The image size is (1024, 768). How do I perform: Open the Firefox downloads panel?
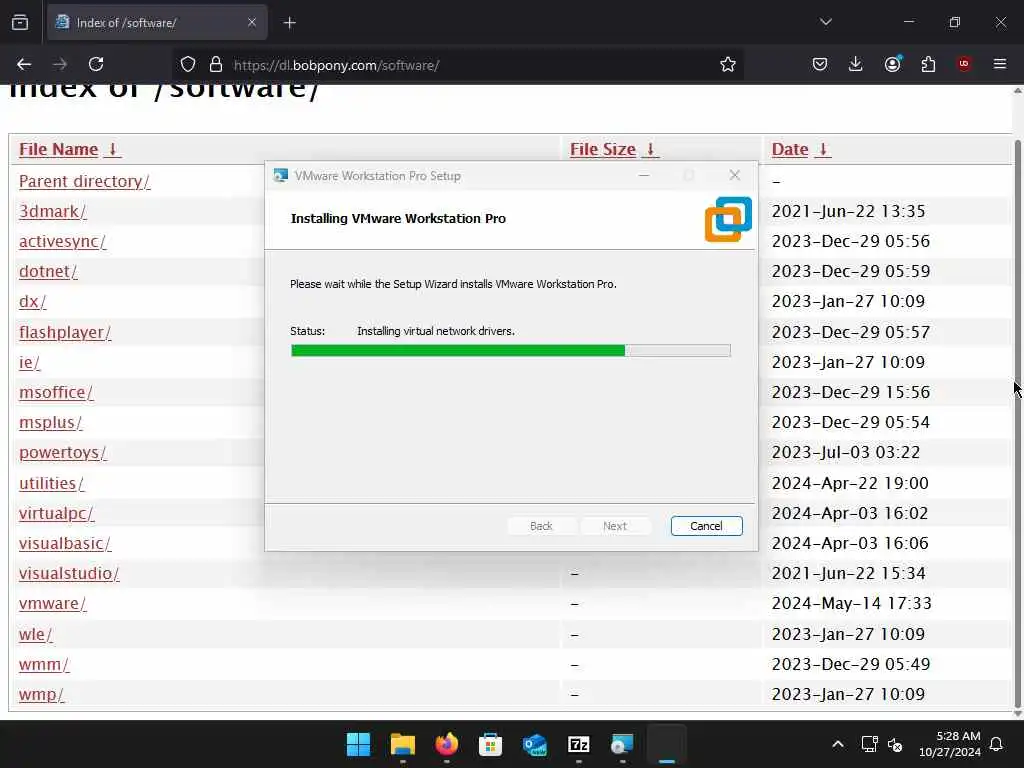pos(856,64)
